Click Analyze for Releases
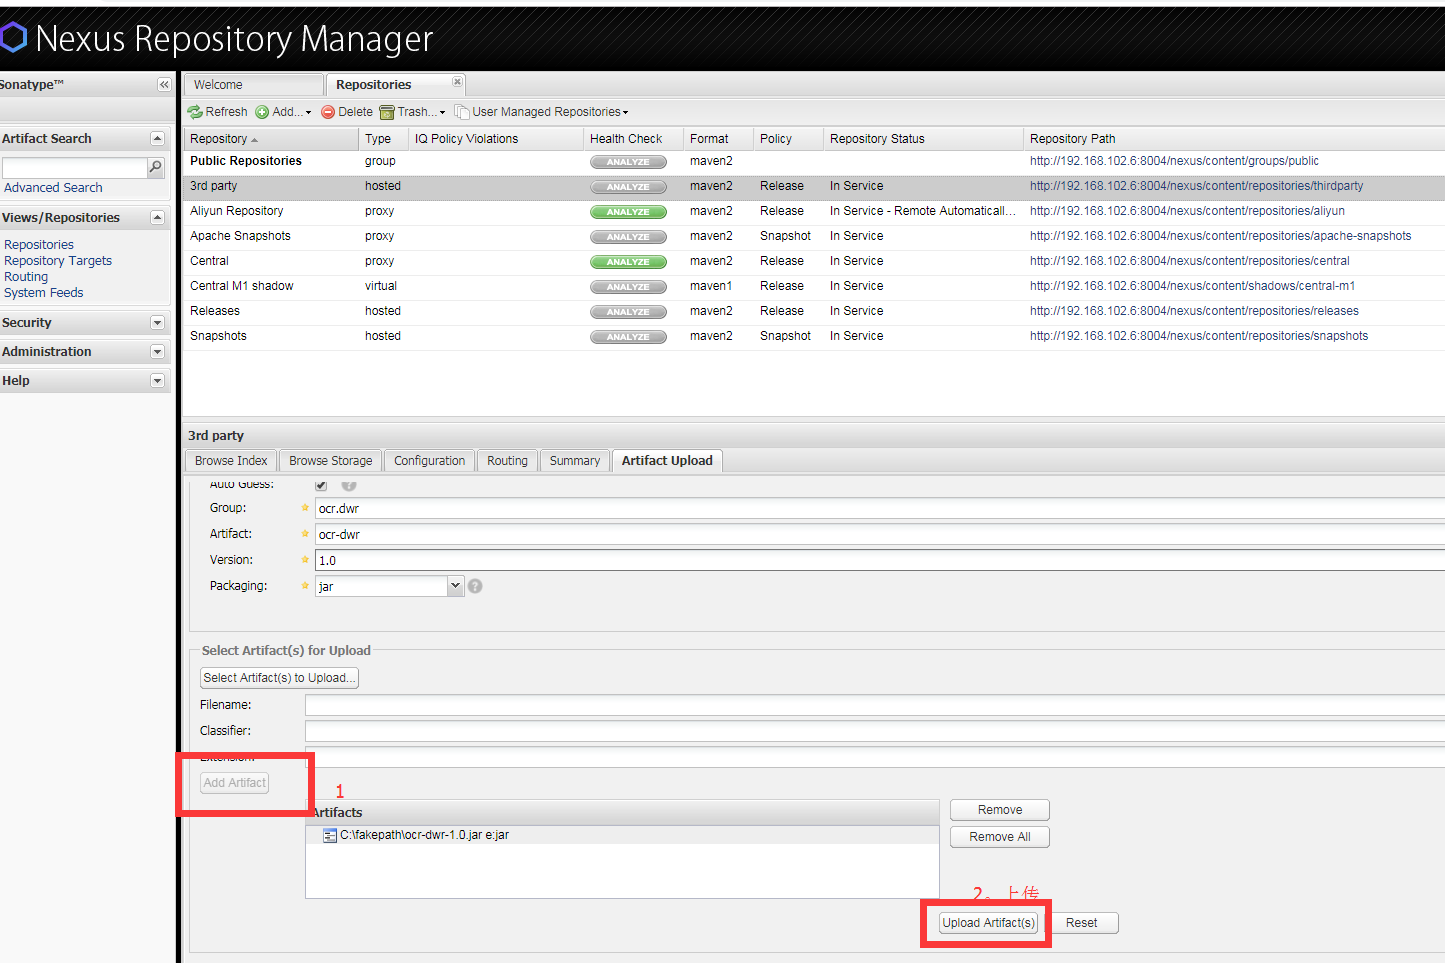This screenshot has width=1445, height=963. pyautogui.click(x=628, y=312)
